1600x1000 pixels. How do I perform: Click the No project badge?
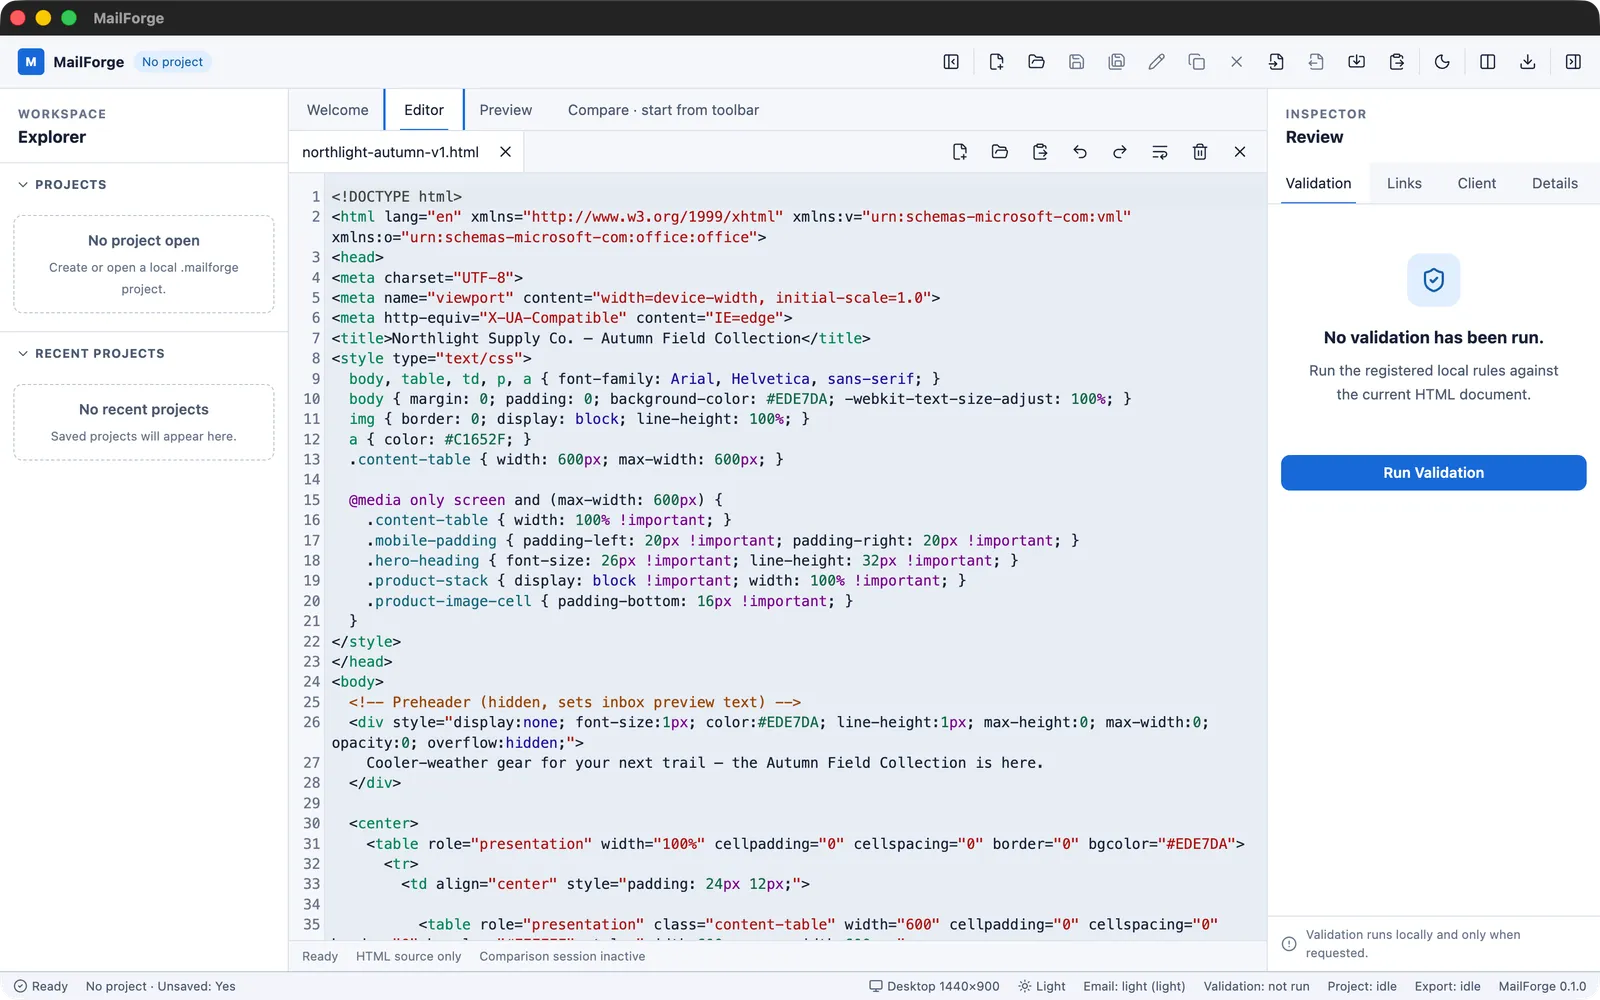coord(172,62)
